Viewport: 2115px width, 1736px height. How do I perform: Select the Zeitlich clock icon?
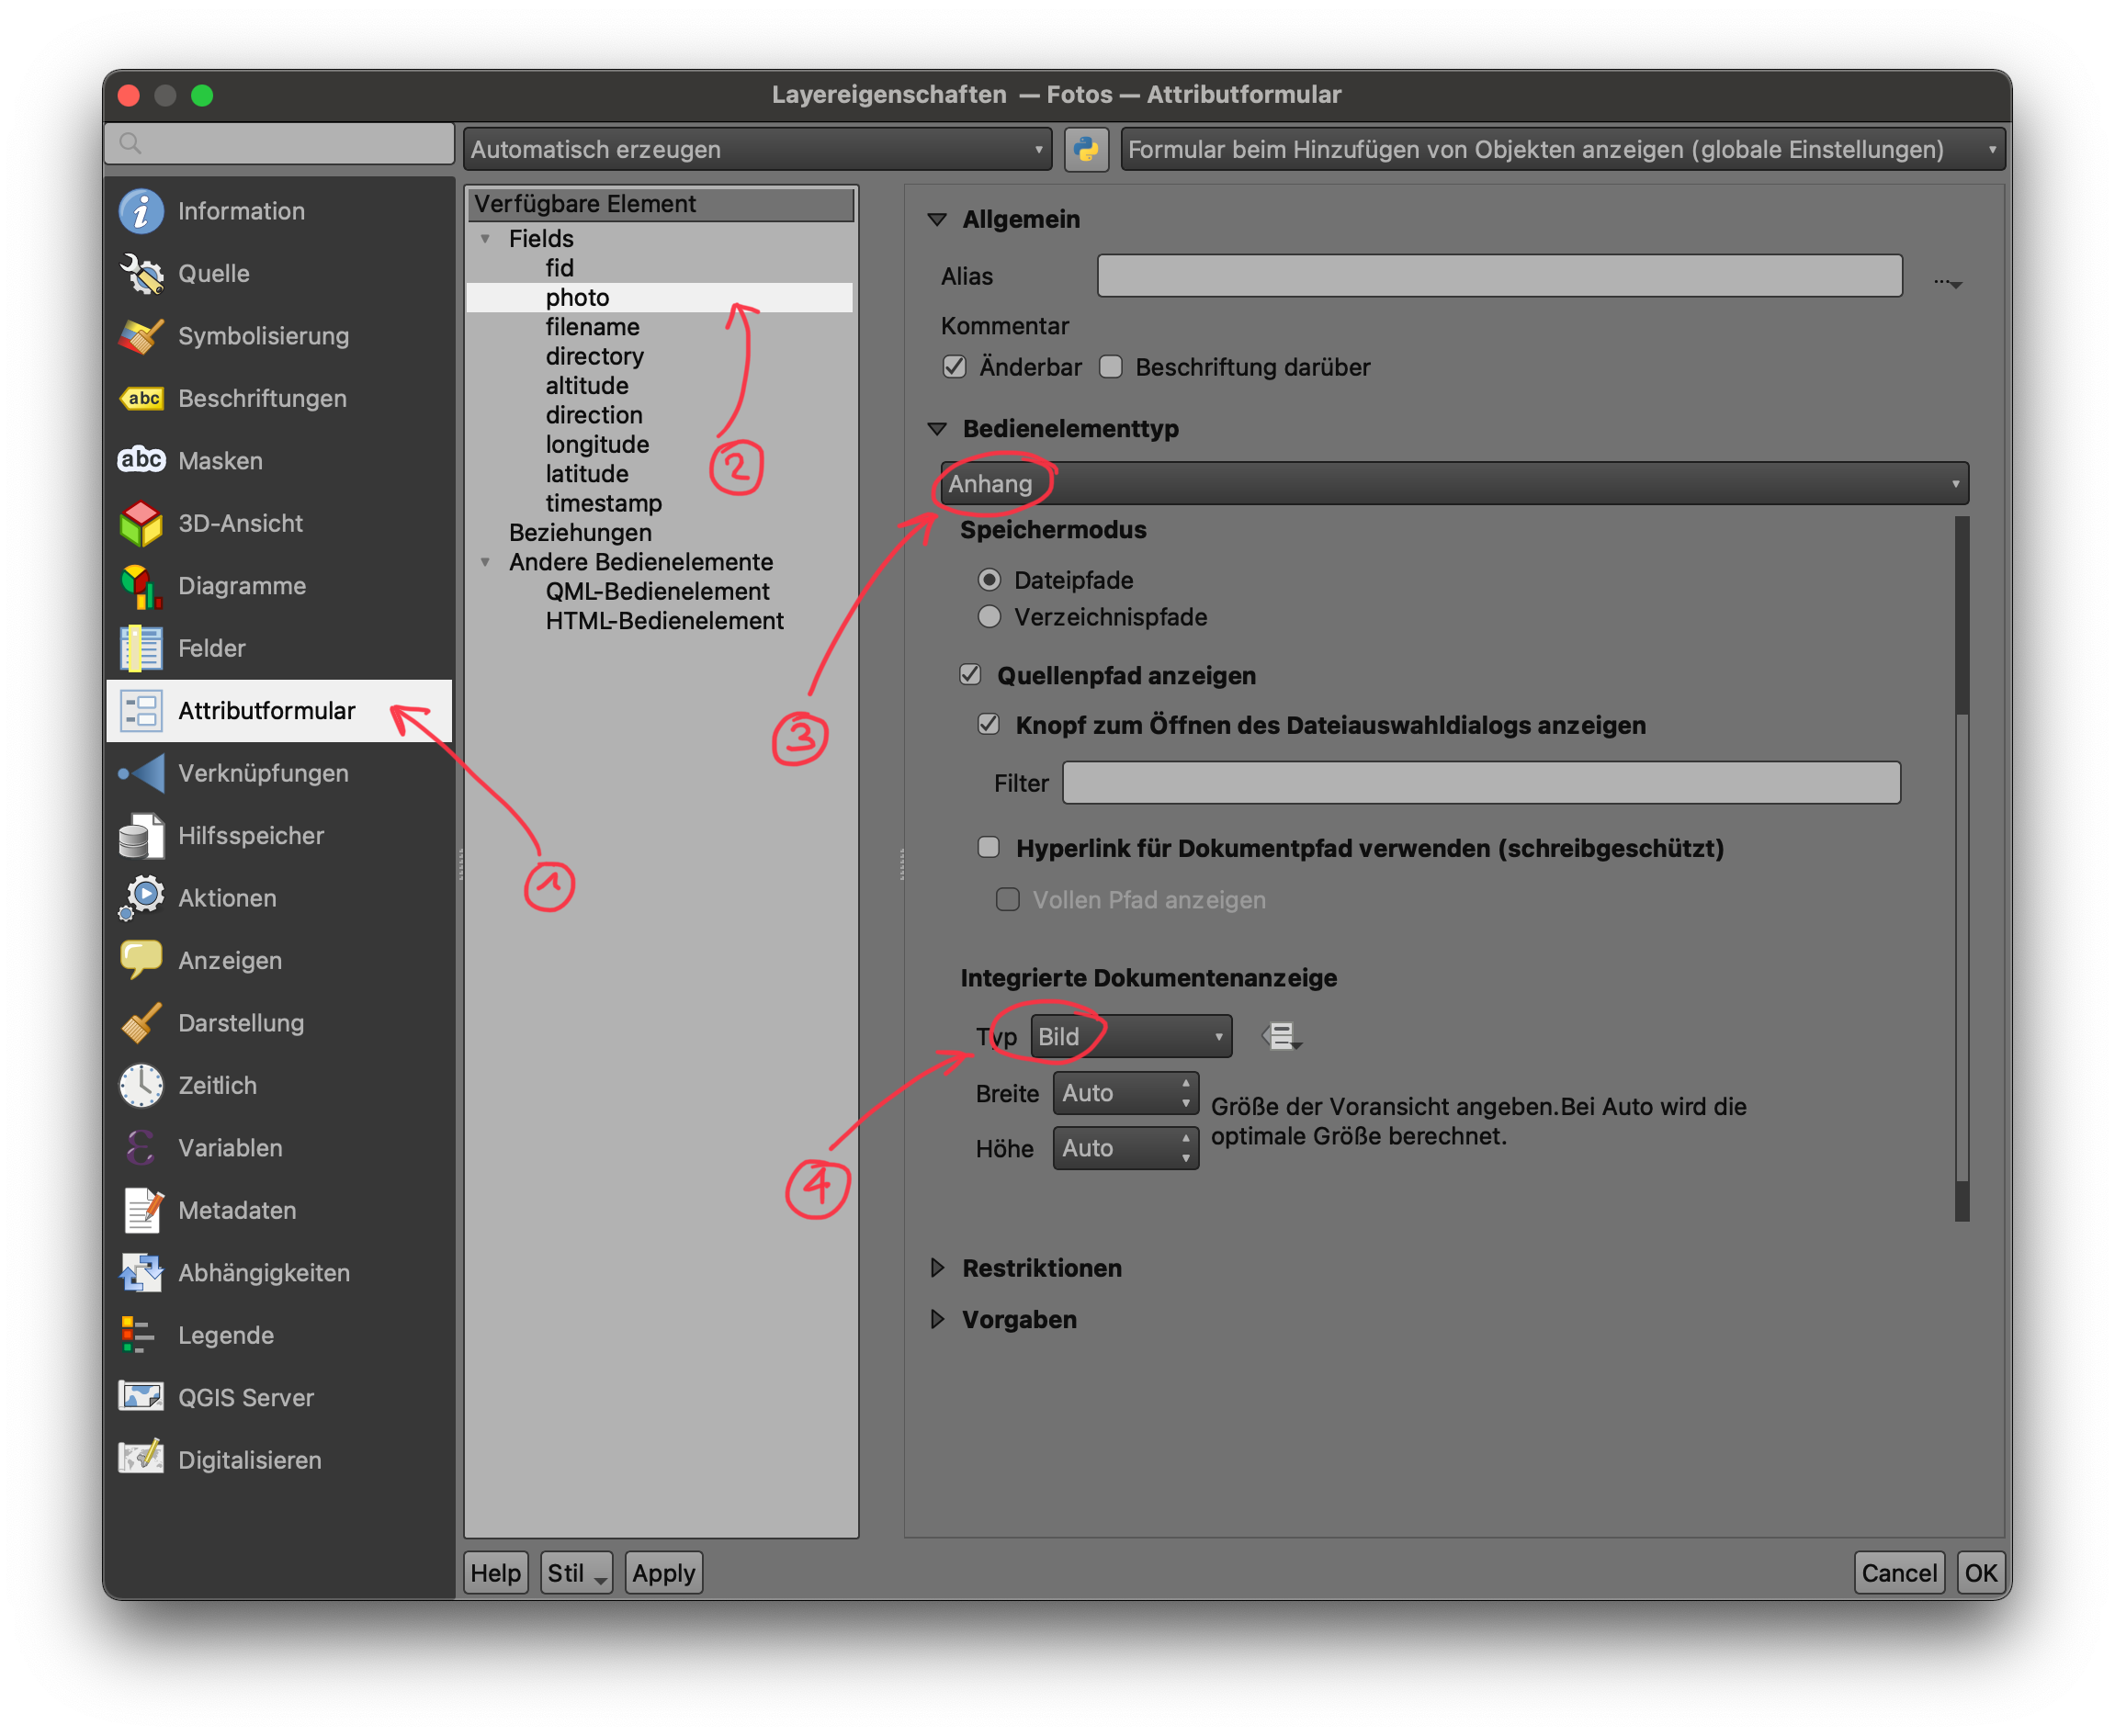141,1085
